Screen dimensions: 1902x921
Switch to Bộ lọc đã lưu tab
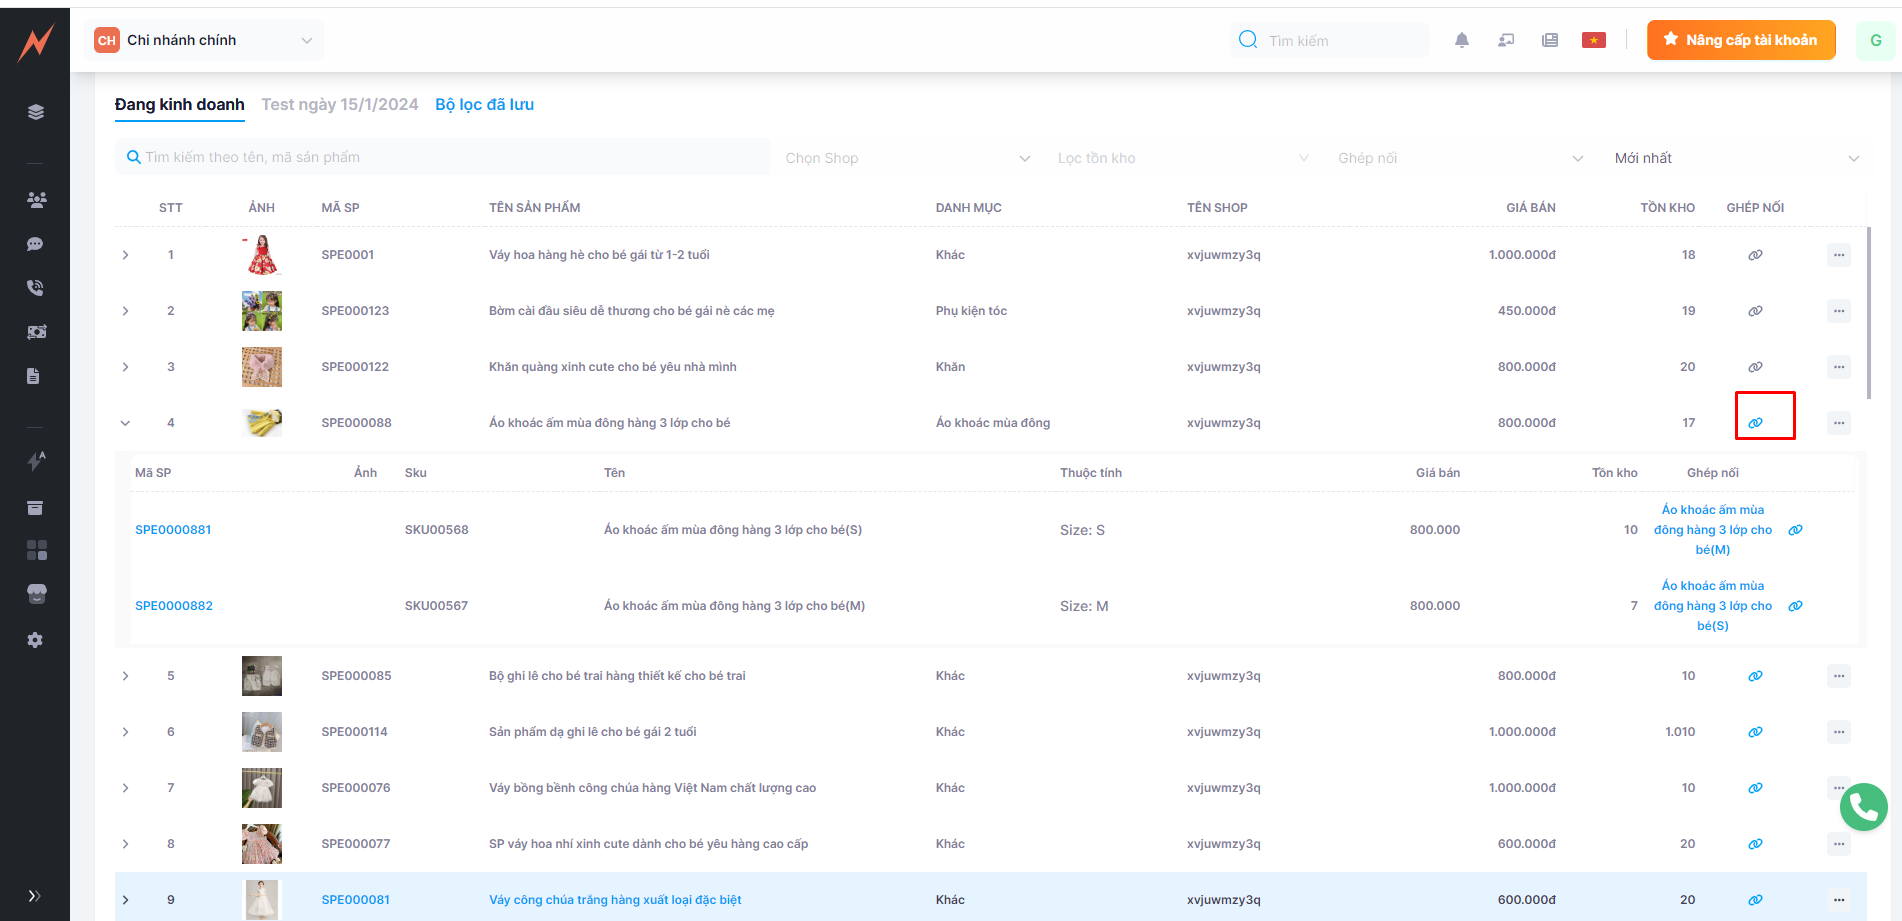(484, 105)
